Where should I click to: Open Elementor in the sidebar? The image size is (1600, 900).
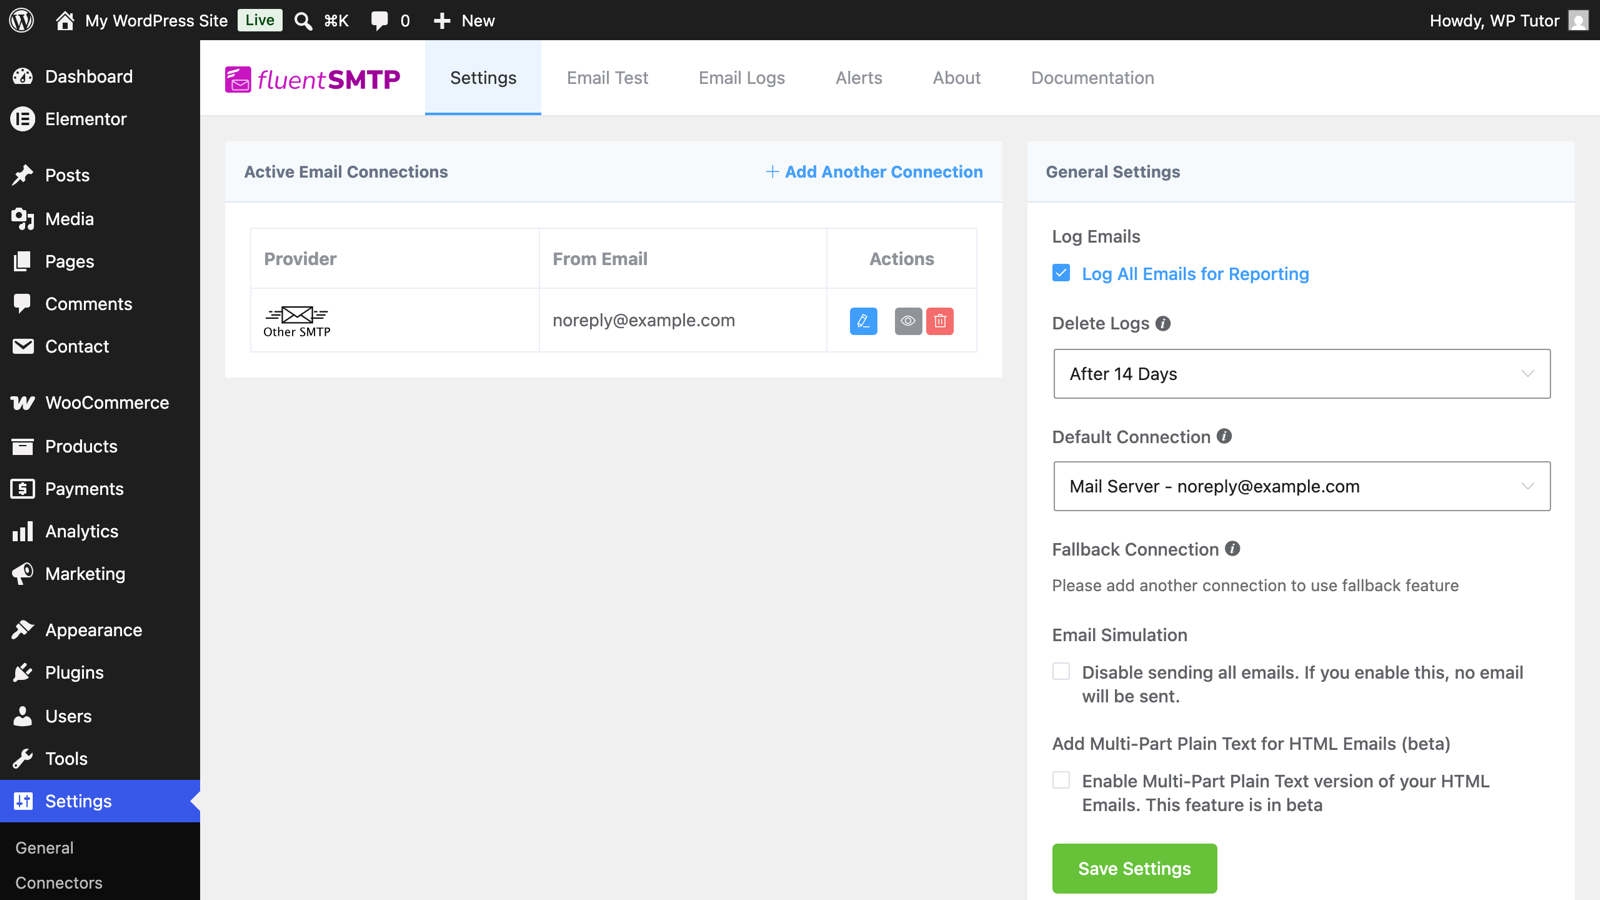pyautogui.click(x=100, y=119)
